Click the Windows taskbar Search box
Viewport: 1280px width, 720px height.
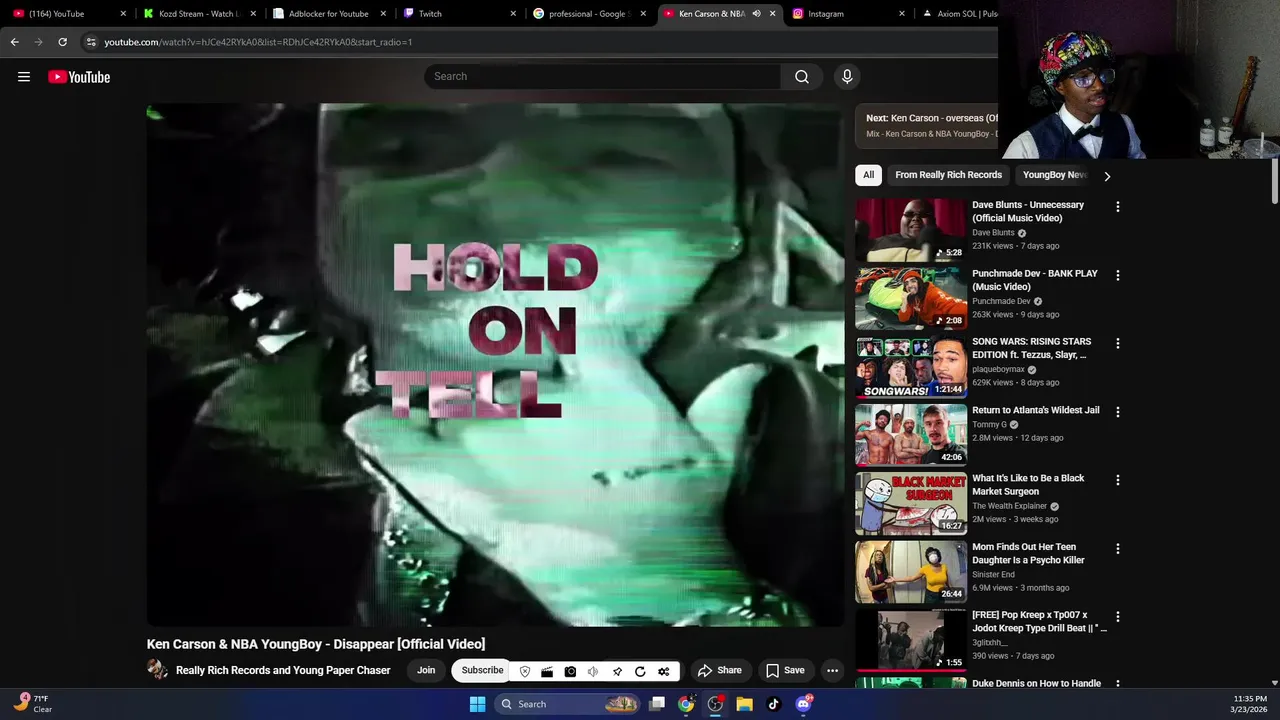point(568,704)
